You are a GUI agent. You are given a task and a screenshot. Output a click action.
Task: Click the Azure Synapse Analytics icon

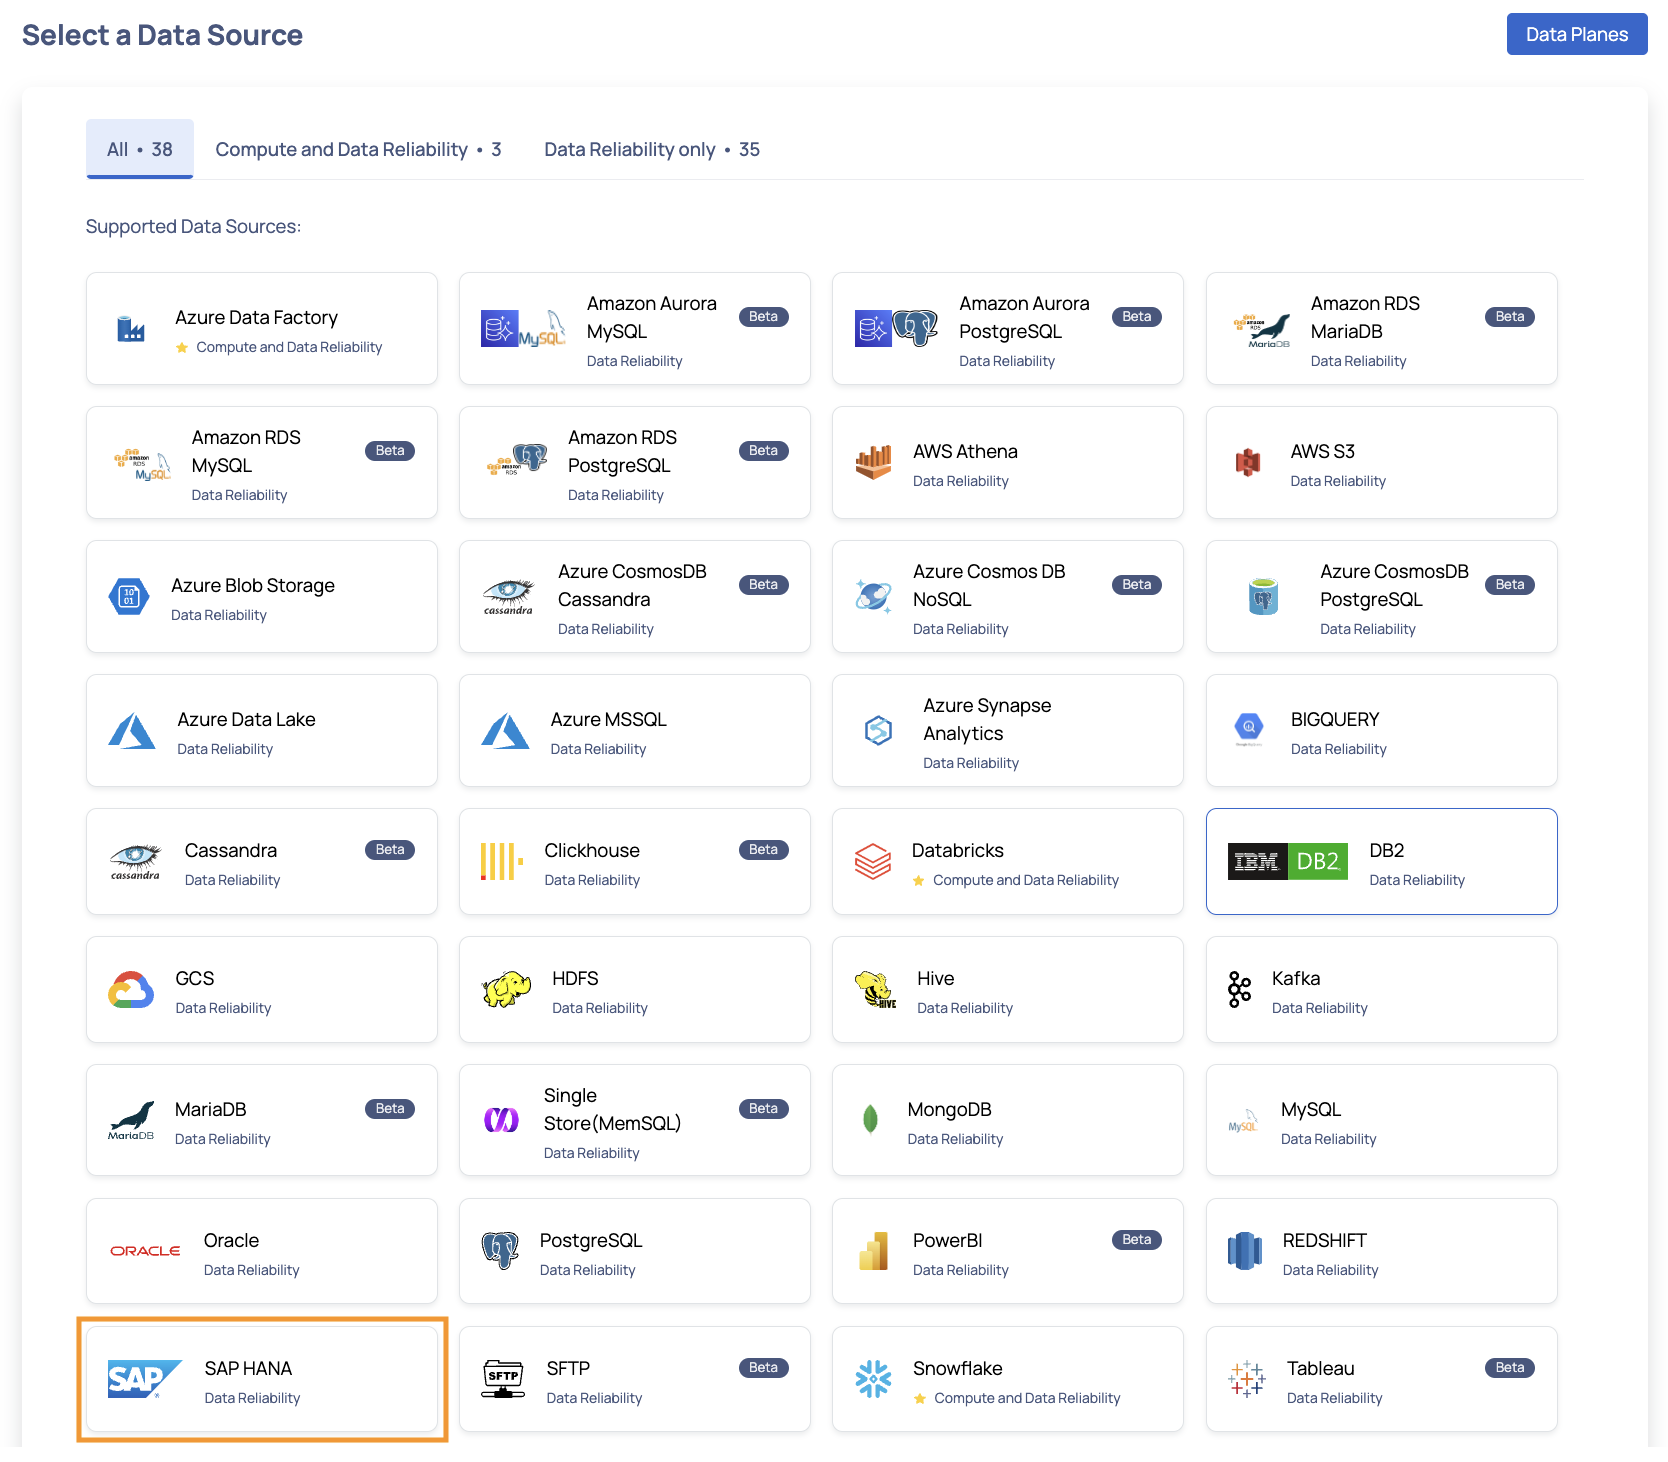pos(878,731)
